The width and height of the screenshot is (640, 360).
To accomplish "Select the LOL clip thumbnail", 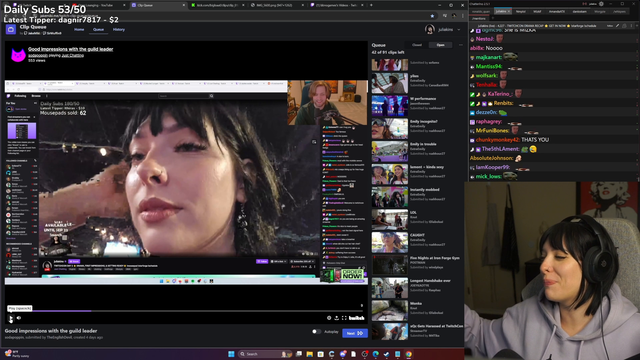I will click(x=390, y=220).
